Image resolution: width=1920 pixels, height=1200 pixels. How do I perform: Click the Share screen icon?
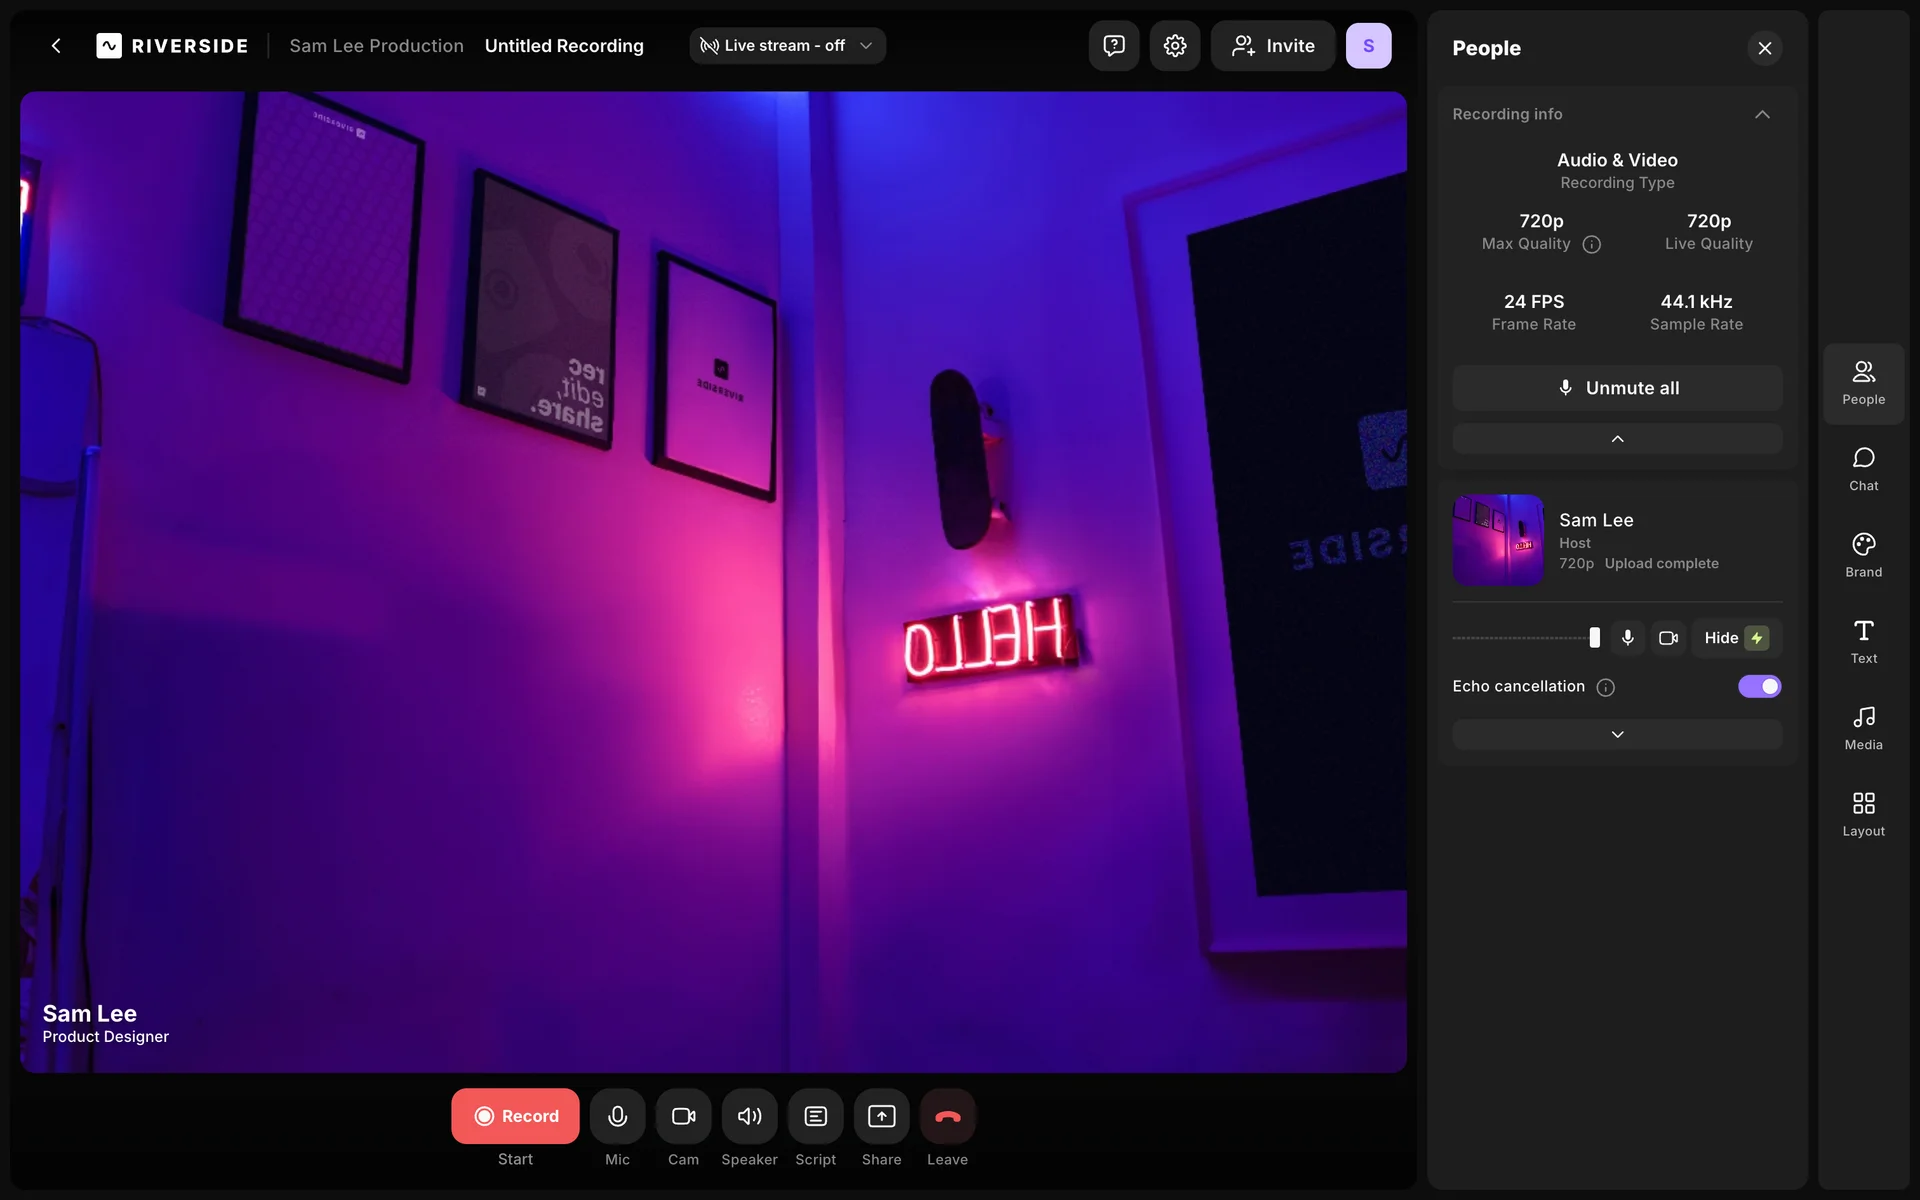click(x=881, y=1116)
